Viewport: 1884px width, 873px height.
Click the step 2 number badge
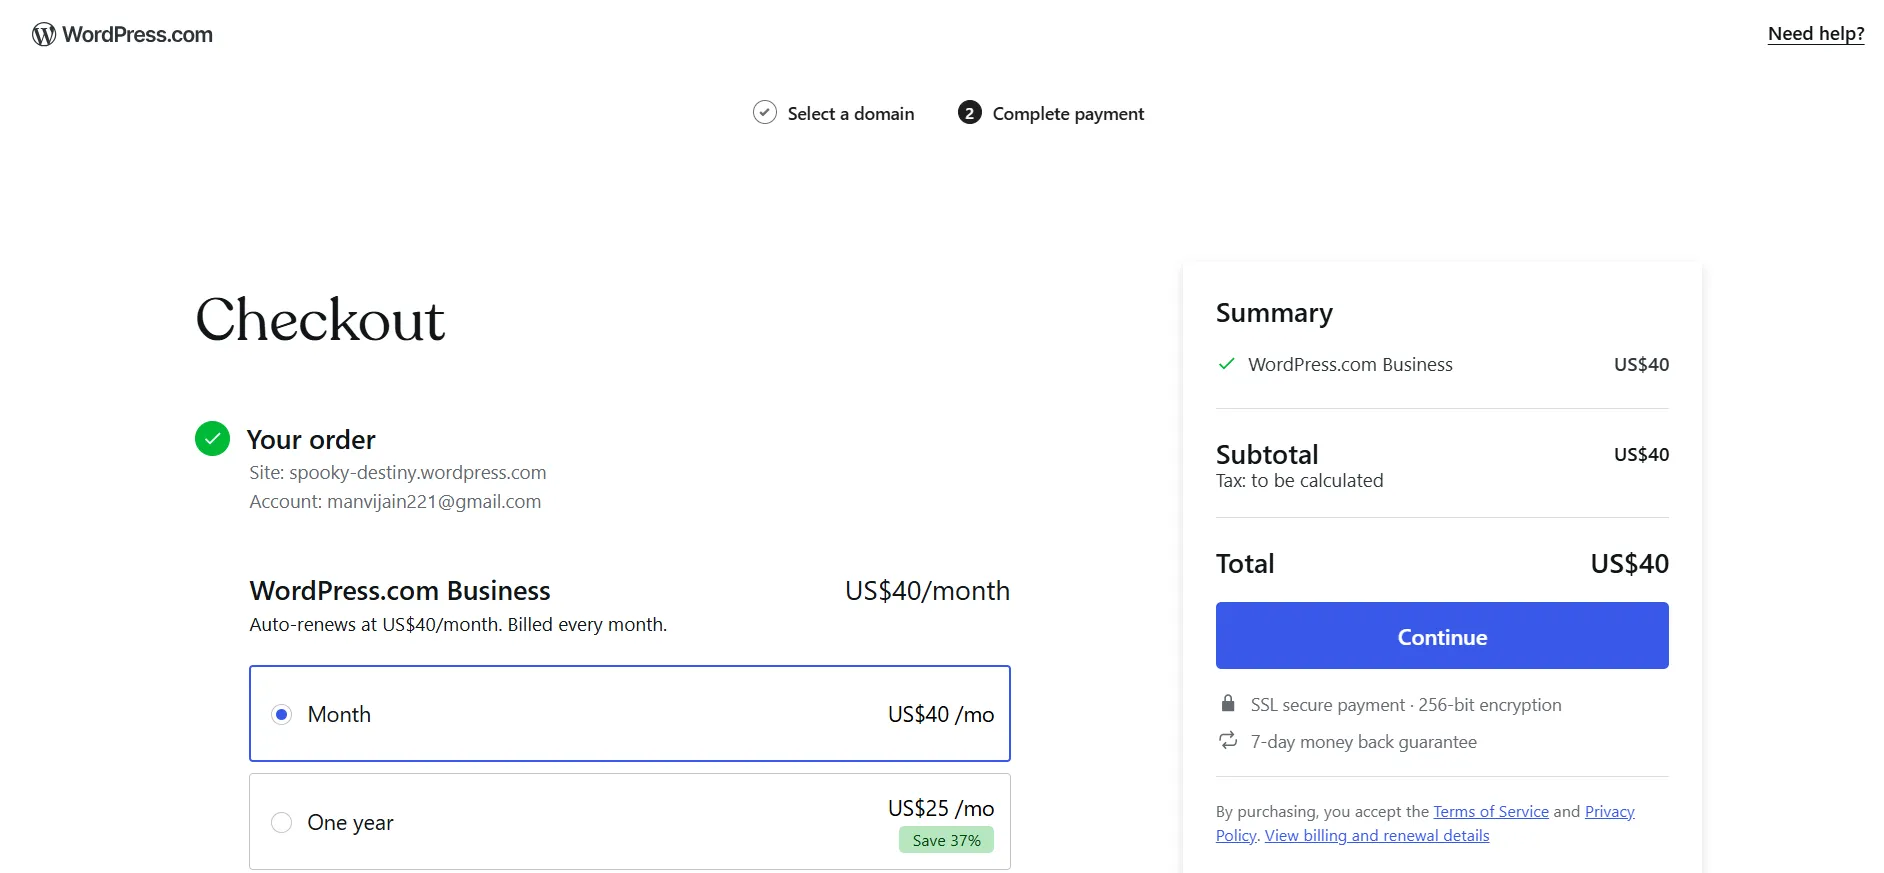click(969, 113)
